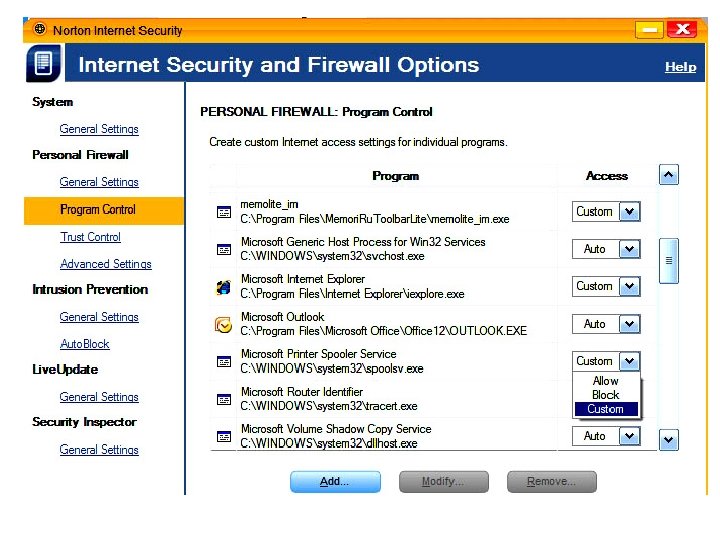Click the Printer Spooler Service row icon
Screen dimensions: 720x540
[x=224, y=362]
